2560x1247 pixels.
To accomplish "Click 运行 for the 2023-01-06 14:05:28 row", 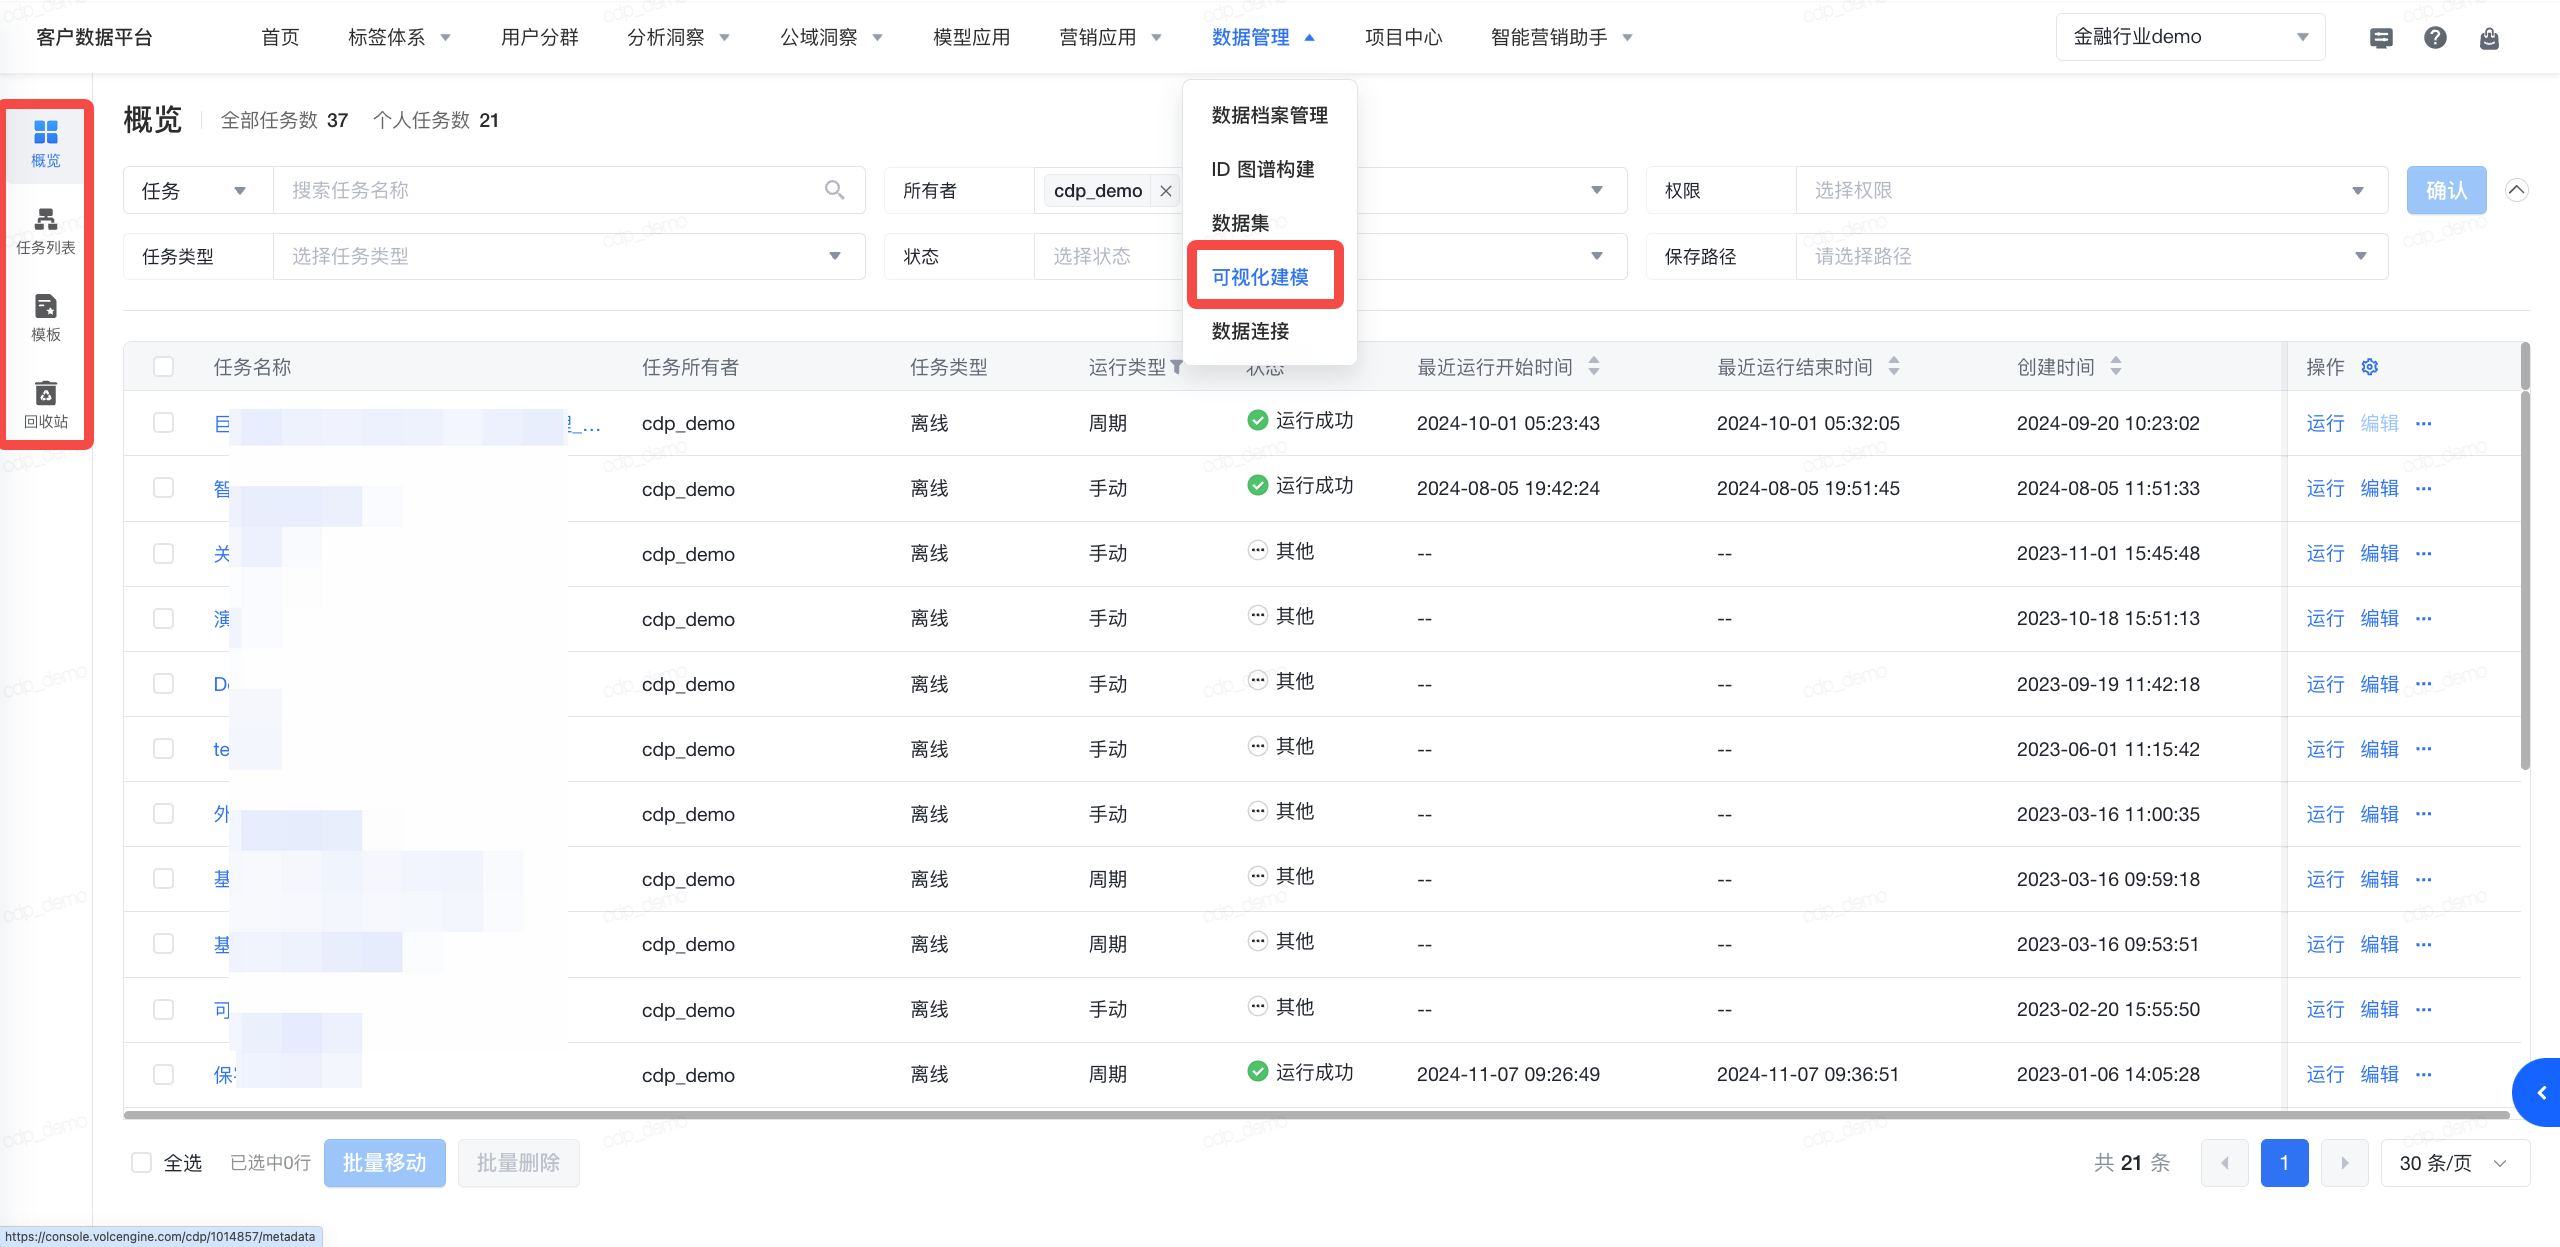I will coord(2325,1074).
